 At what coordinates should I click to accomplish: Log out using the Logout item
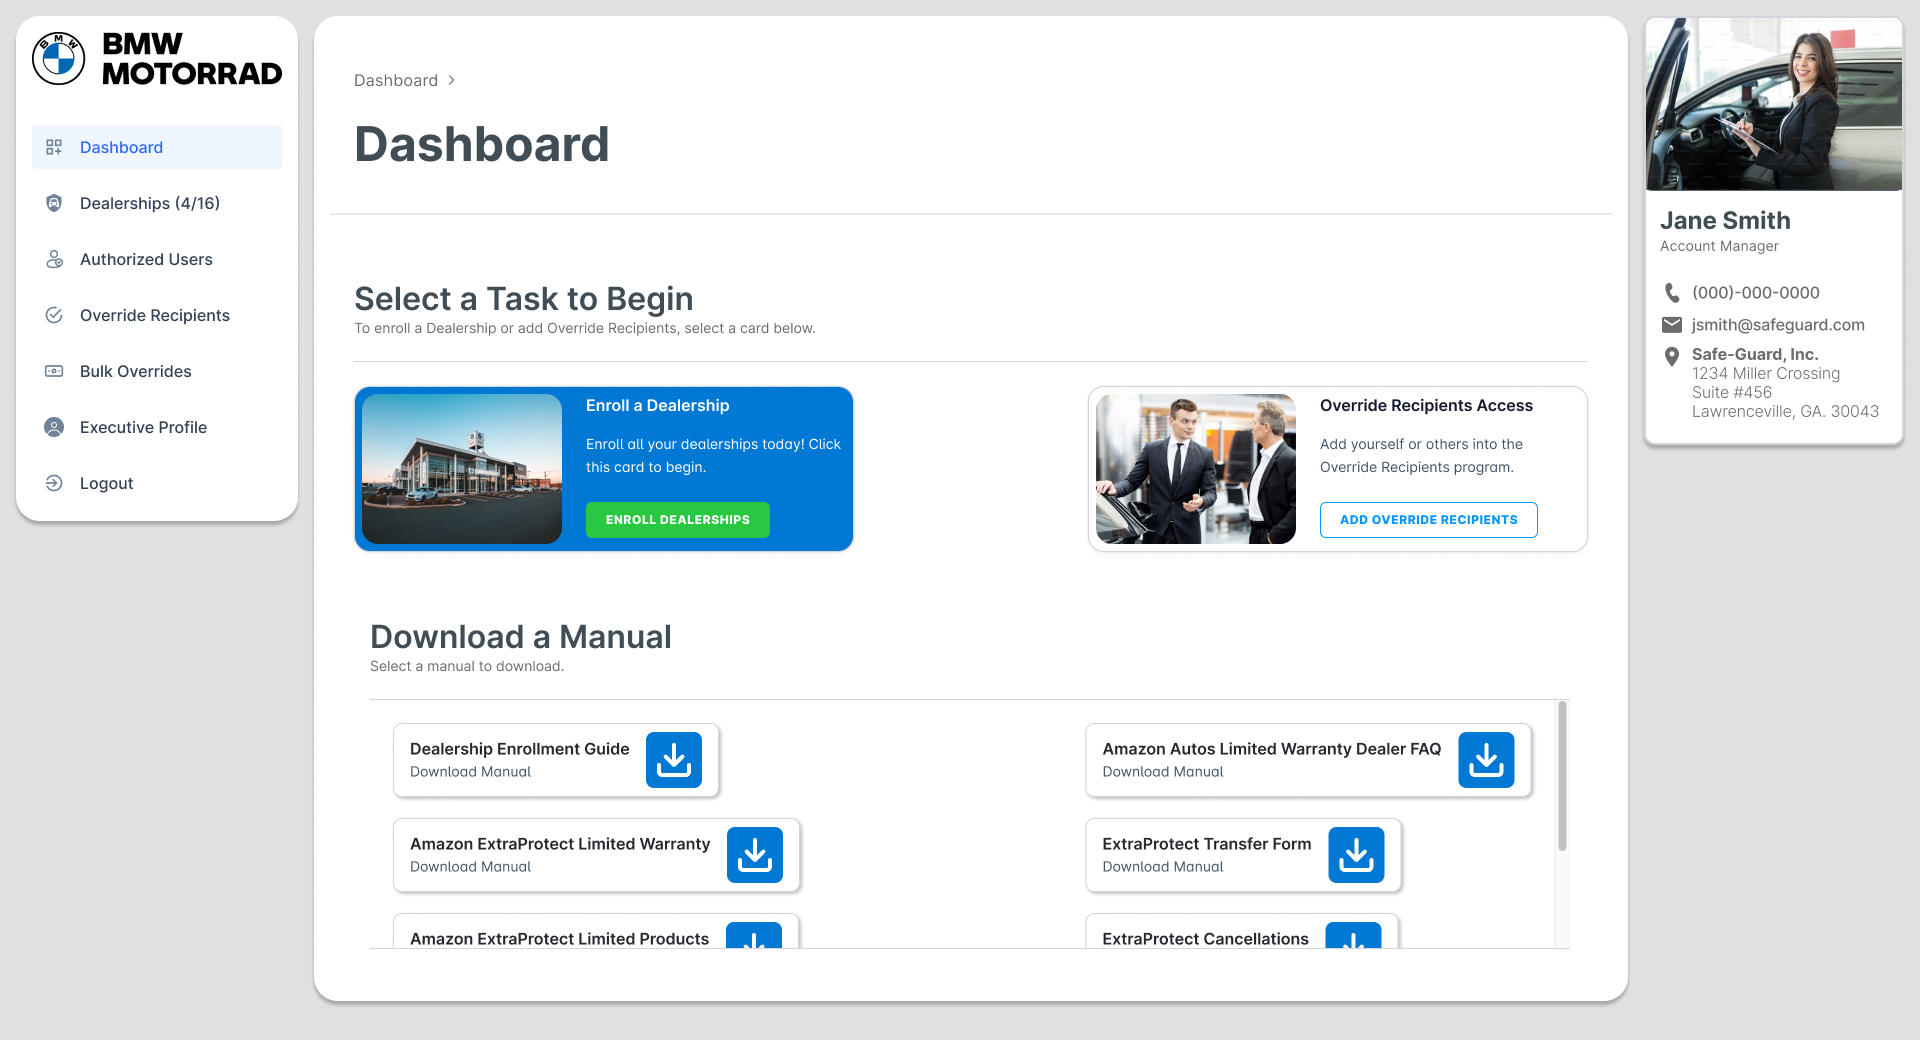pyautogui.click(x=107, y=483)
